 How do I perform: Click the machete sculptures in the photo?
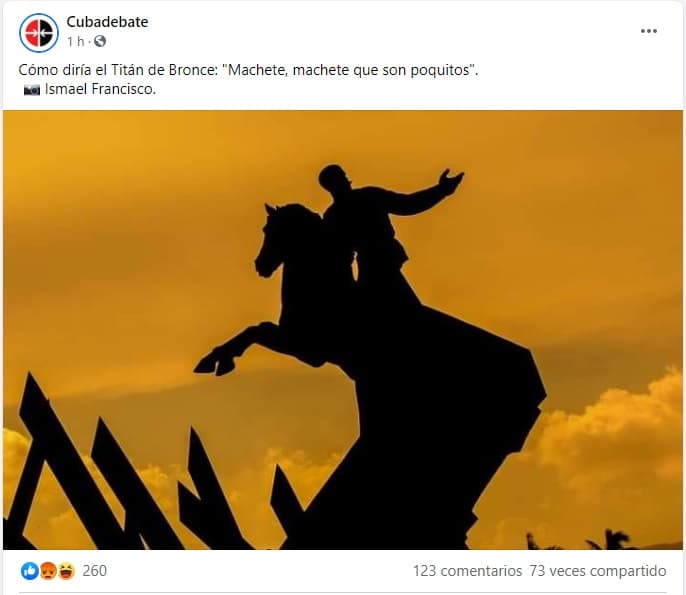144,472
